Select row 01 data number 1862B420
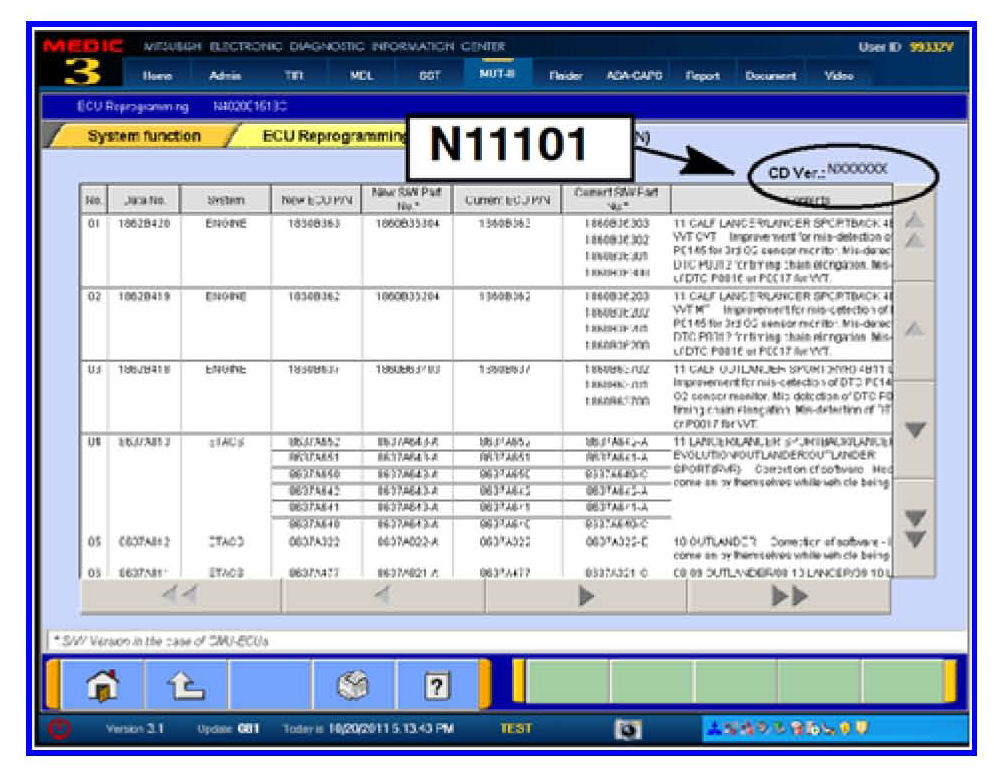This screenshot has width=994, height=774. point(144,223)
